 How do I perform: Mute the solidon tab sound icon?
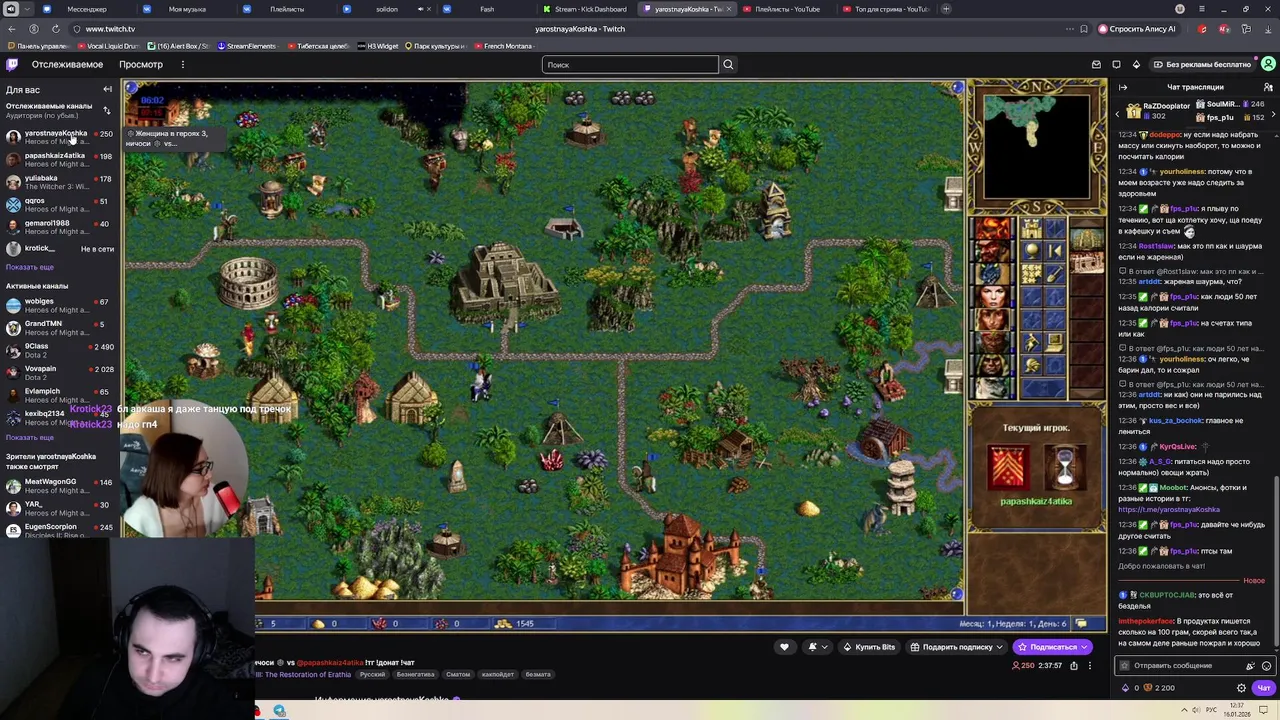(421, 9)
